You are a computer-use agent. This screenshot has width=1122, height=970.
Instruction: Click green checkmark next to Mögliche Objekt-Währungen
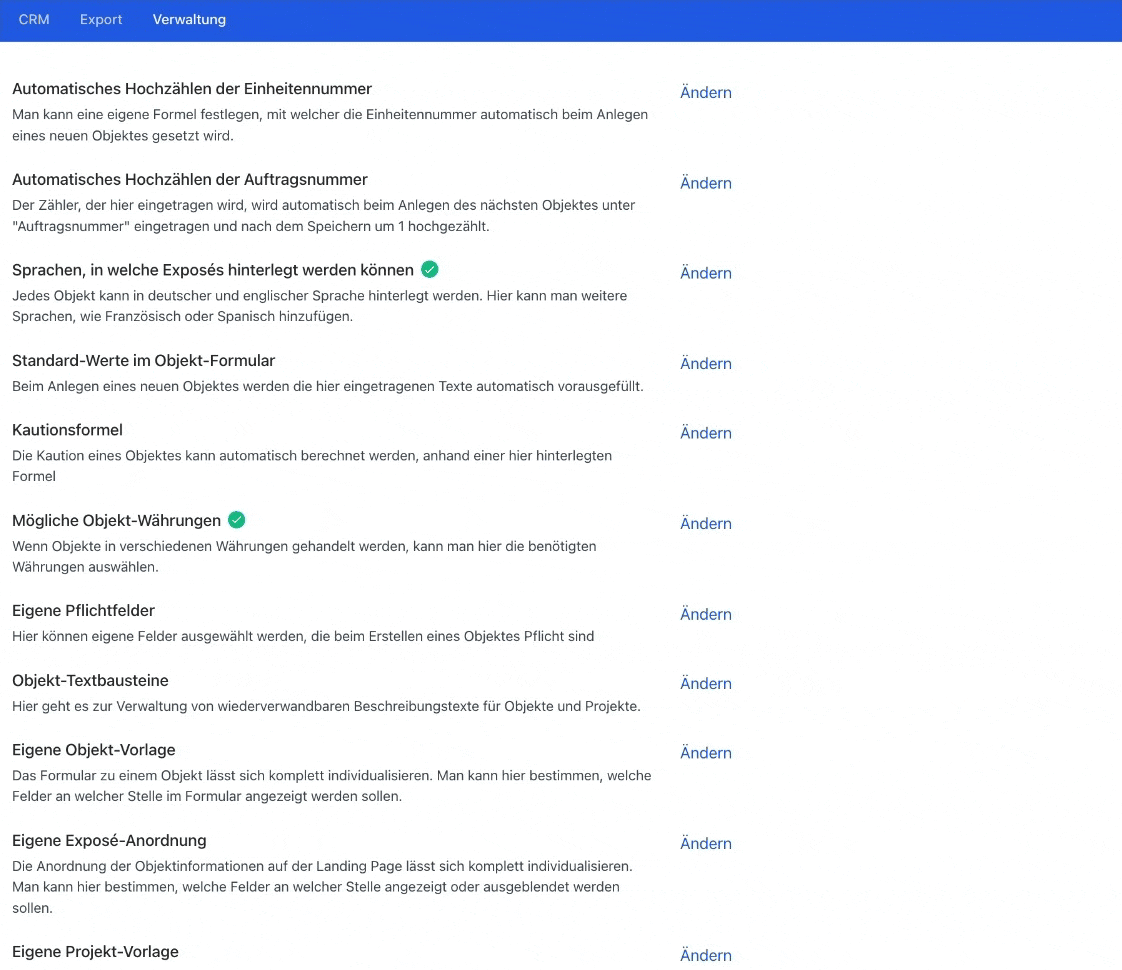click(236, 520)
